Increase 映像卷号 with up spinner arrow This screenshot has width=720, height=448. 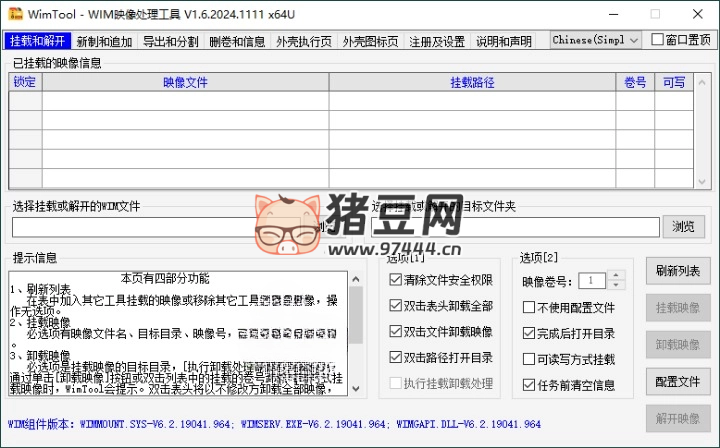(616, 275)
